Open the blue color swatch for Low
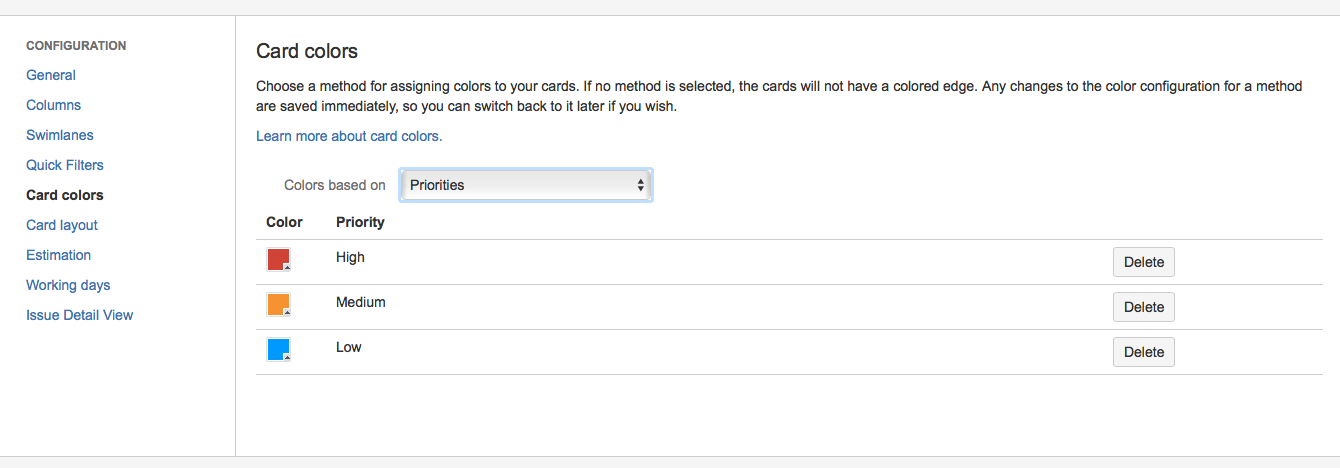 tap(278, 350)
